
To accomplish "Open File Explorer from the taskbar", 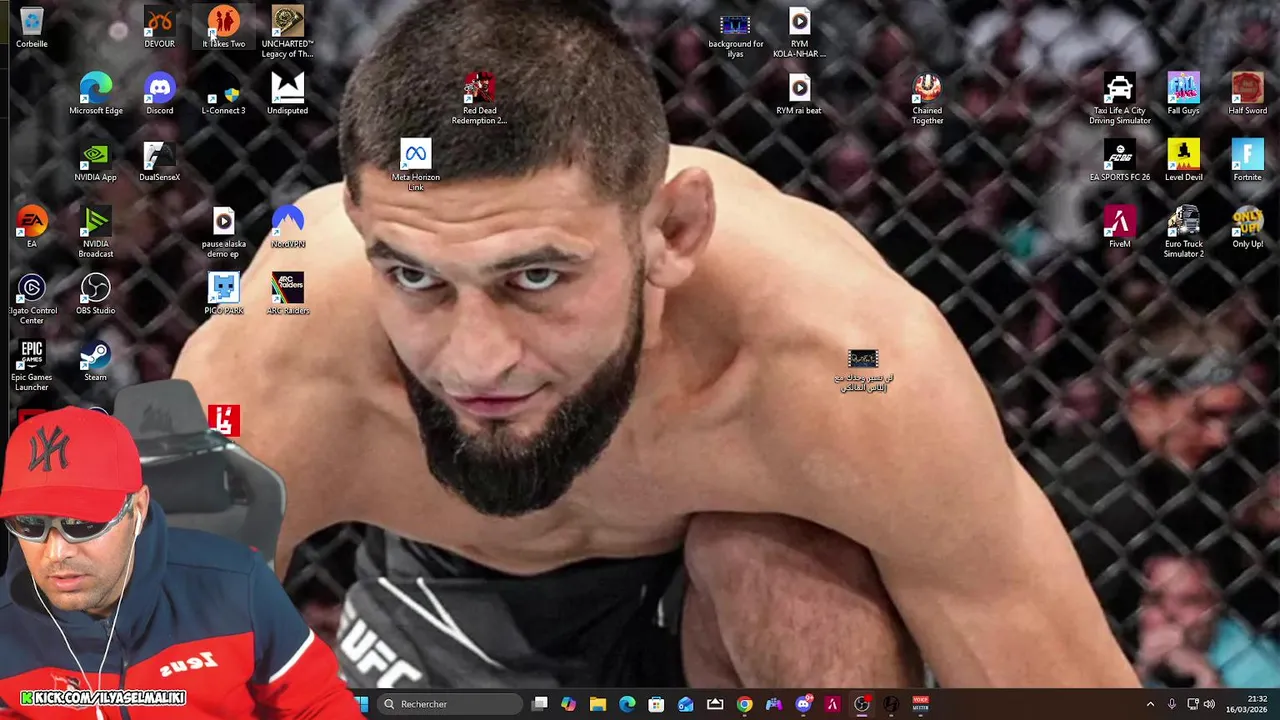I will (597, 704).
